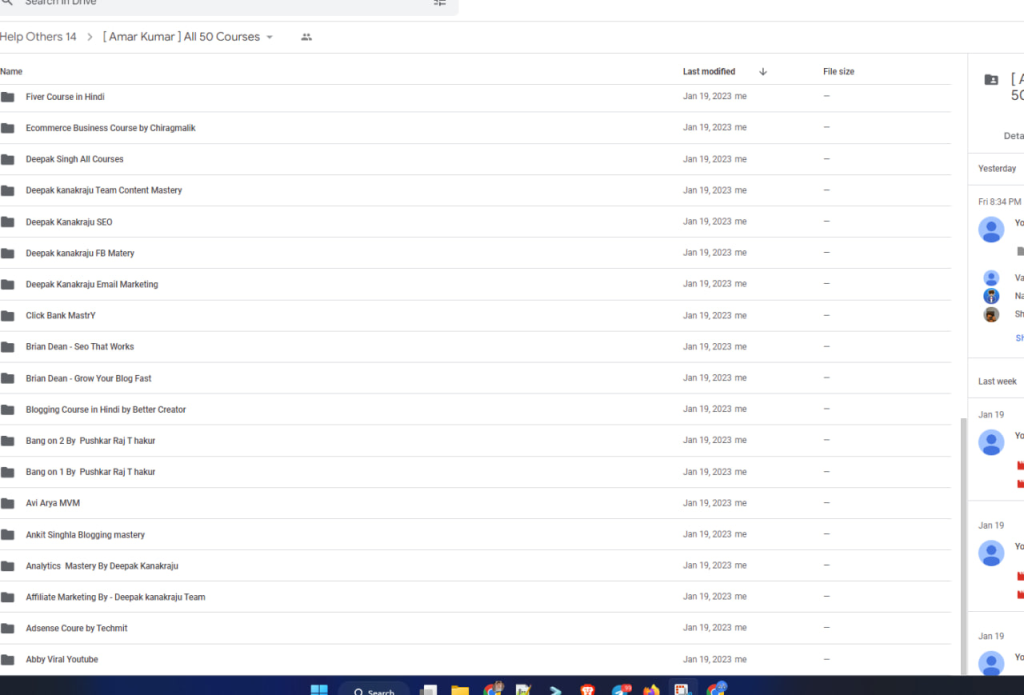Screen dimensions: 1024x695
Task: Click folder icon beside Adsense Coure by Techmit
Action: [x=8, y=628]
